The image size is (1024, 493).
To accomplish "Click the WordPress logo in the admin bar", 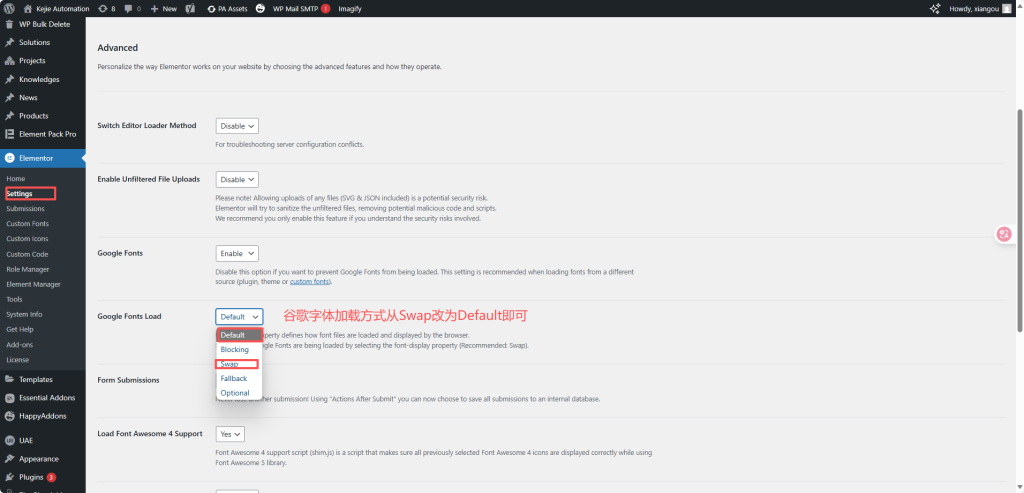I will click(x=9, y=8).
